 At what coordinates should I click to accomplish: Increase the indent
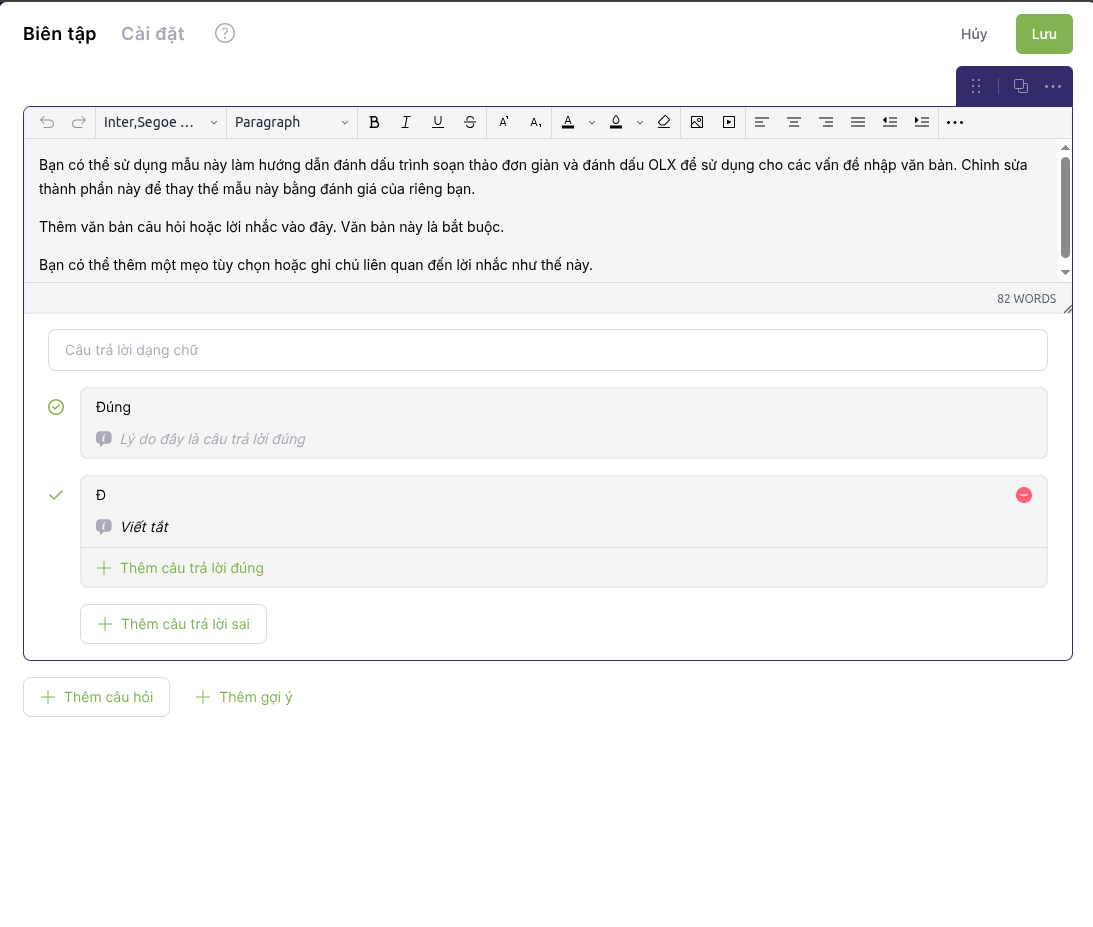[x=922, y=123]
